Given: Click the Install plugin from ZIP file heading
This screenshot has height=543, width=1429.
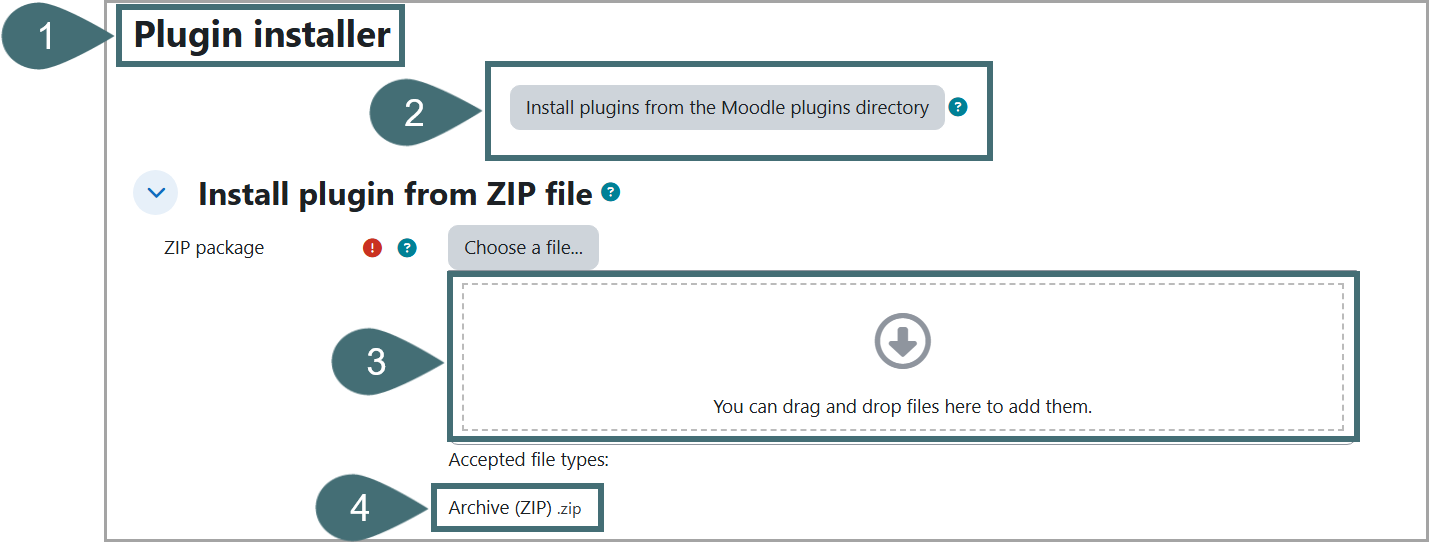Looking at the screenshot, I should [x=395, y=193].
